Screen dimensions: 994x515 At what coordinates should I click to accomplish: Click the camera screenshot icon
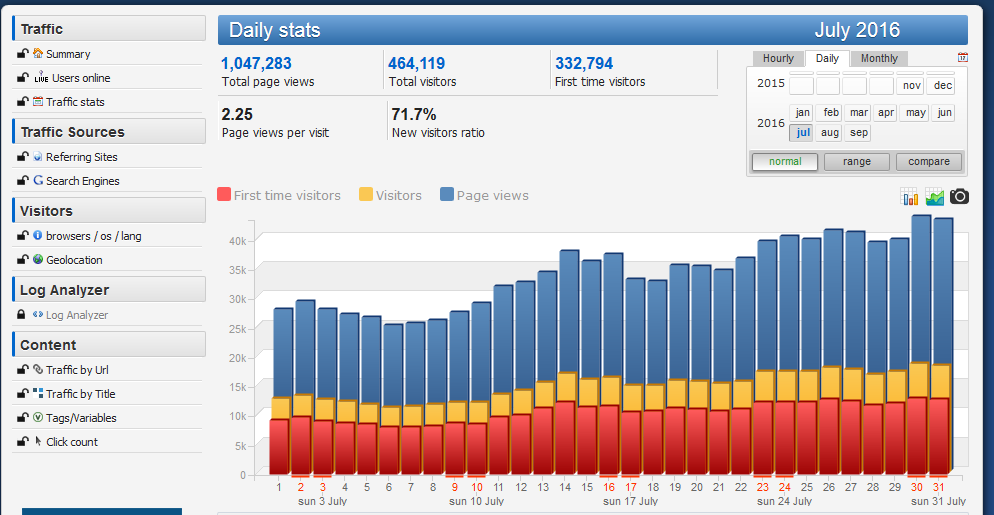tap(959, 196)
